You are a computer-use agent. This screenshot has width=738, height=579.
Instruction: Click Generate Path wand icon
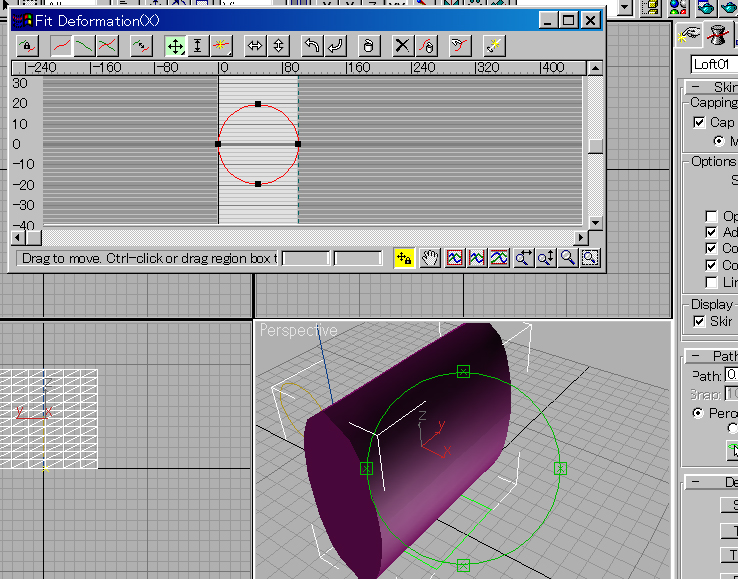(x=494, y=46)
